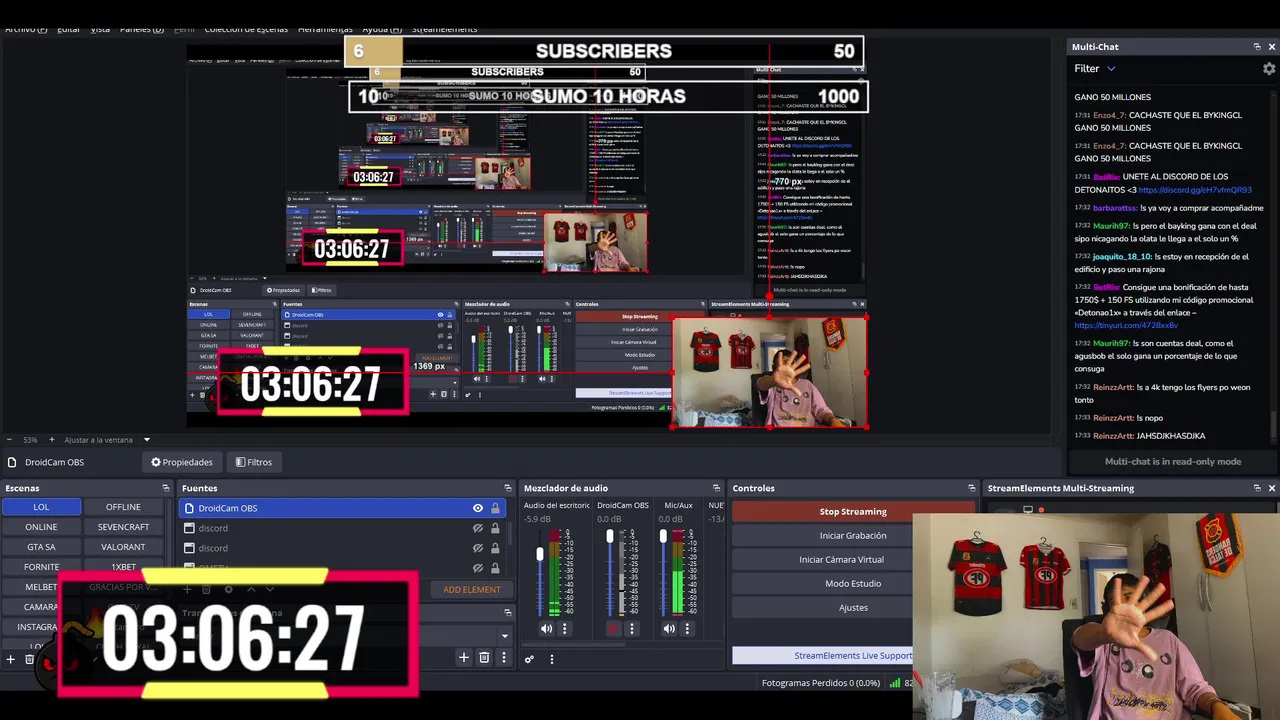Hide the DroidCam OBS source
The width and height of the screenshot is (1280, 720).
[x=478, y=508]
